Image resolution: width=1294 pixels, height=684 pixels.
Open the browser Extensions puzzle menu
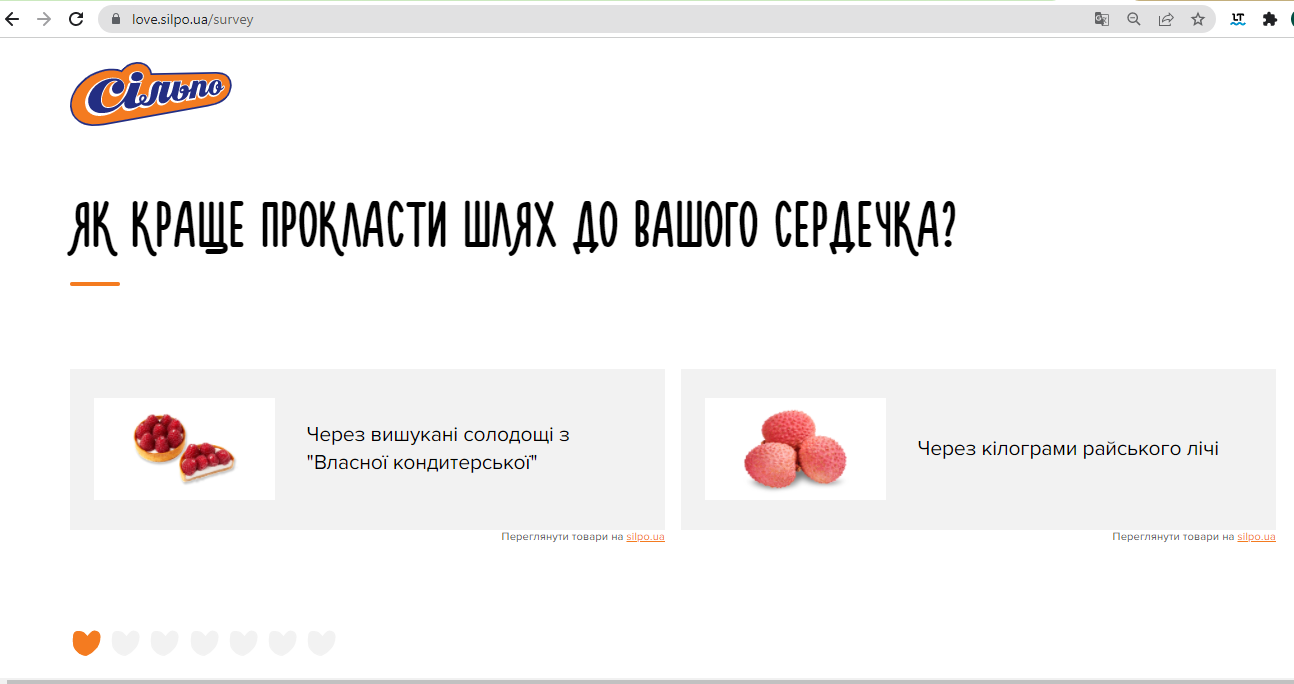[x=1269, y=19]
